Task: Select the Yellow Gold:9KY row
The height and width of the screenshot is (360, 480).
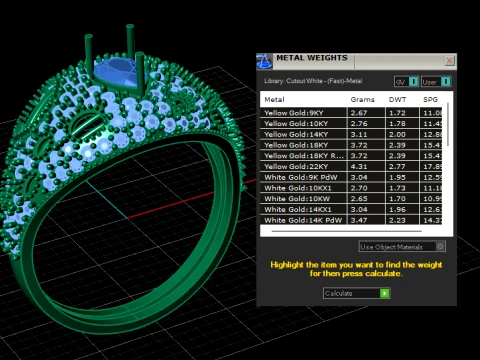Action: point(351,113)
